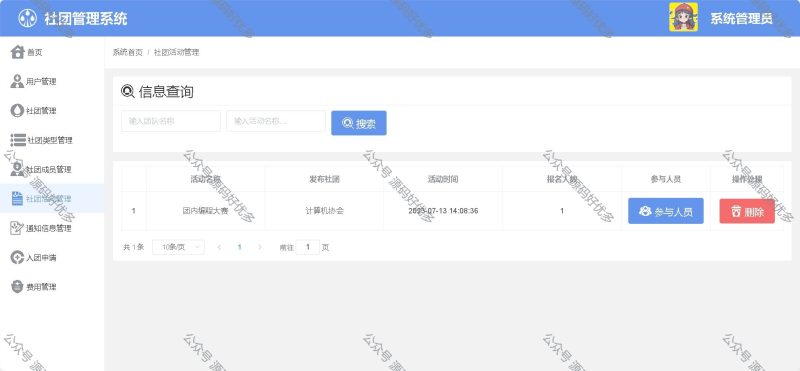Select 通知信息管理 in the sidebar
The height and width of the screenshot is (371, 800).
tap(52, 228)
